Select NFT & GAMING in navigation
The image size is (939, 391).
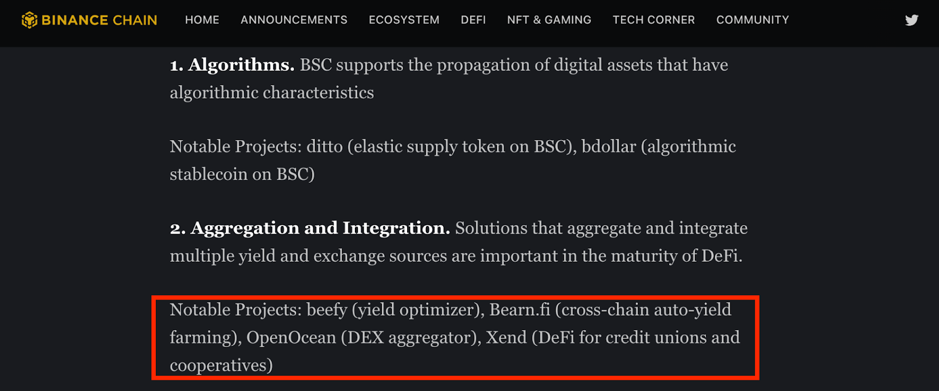coord(549,20)
